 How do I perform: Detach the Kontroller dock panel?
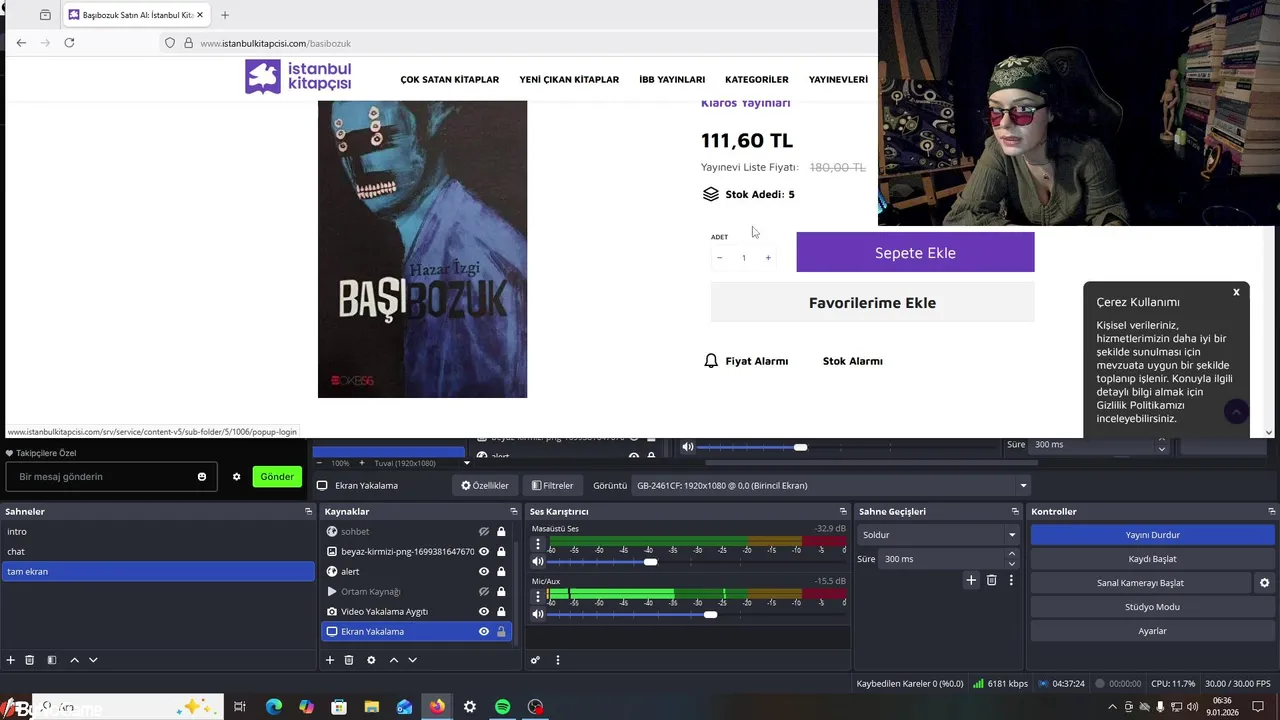[1271, 511]
